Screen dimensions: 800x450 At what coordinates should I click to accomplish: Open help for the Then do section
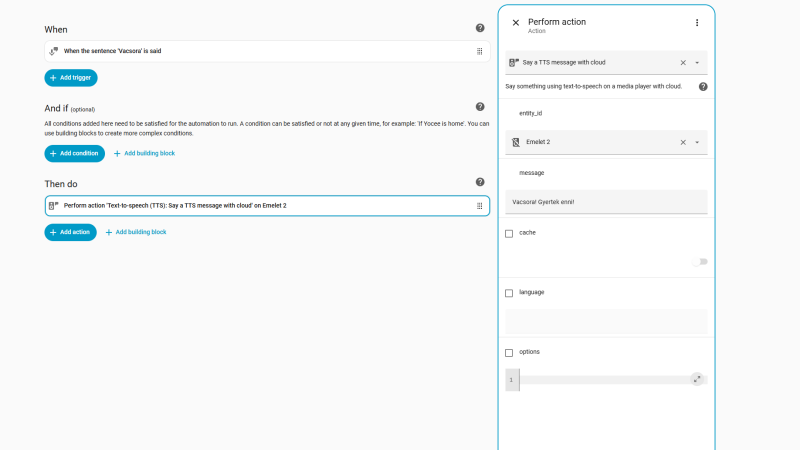(480, 182)
